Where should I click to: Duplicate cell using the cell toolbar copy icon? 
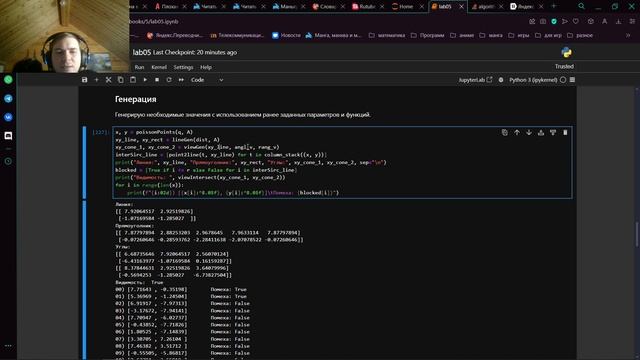[x=505, y=132]
